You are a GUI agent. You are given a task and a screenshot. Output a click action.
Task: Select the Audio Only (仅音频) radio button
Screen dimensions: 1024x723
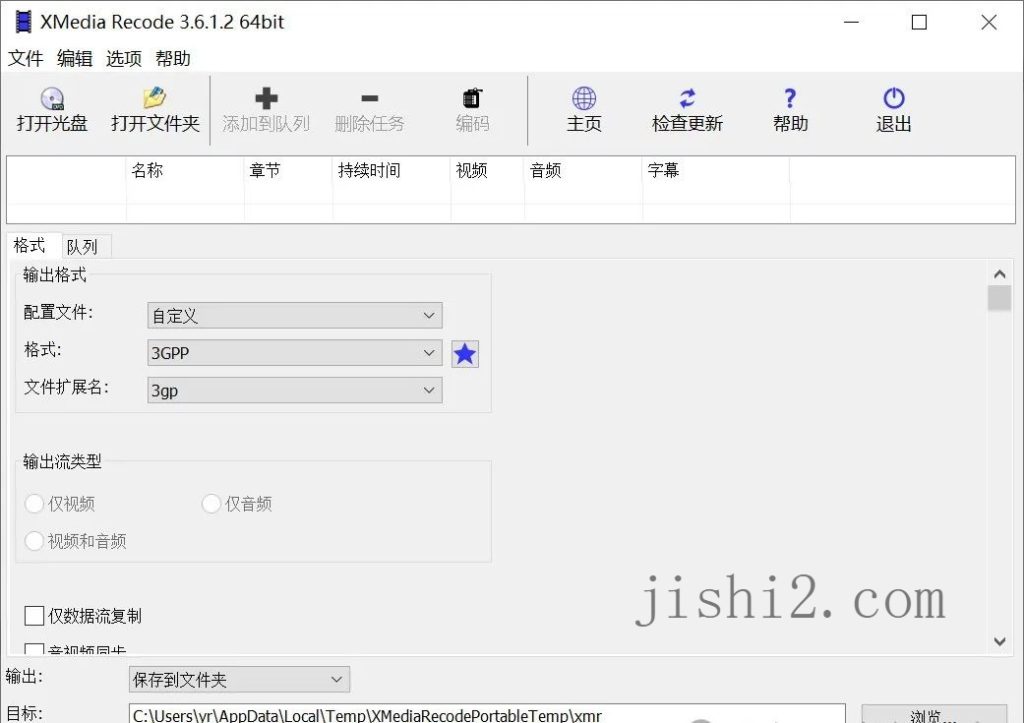click(211, 504)
